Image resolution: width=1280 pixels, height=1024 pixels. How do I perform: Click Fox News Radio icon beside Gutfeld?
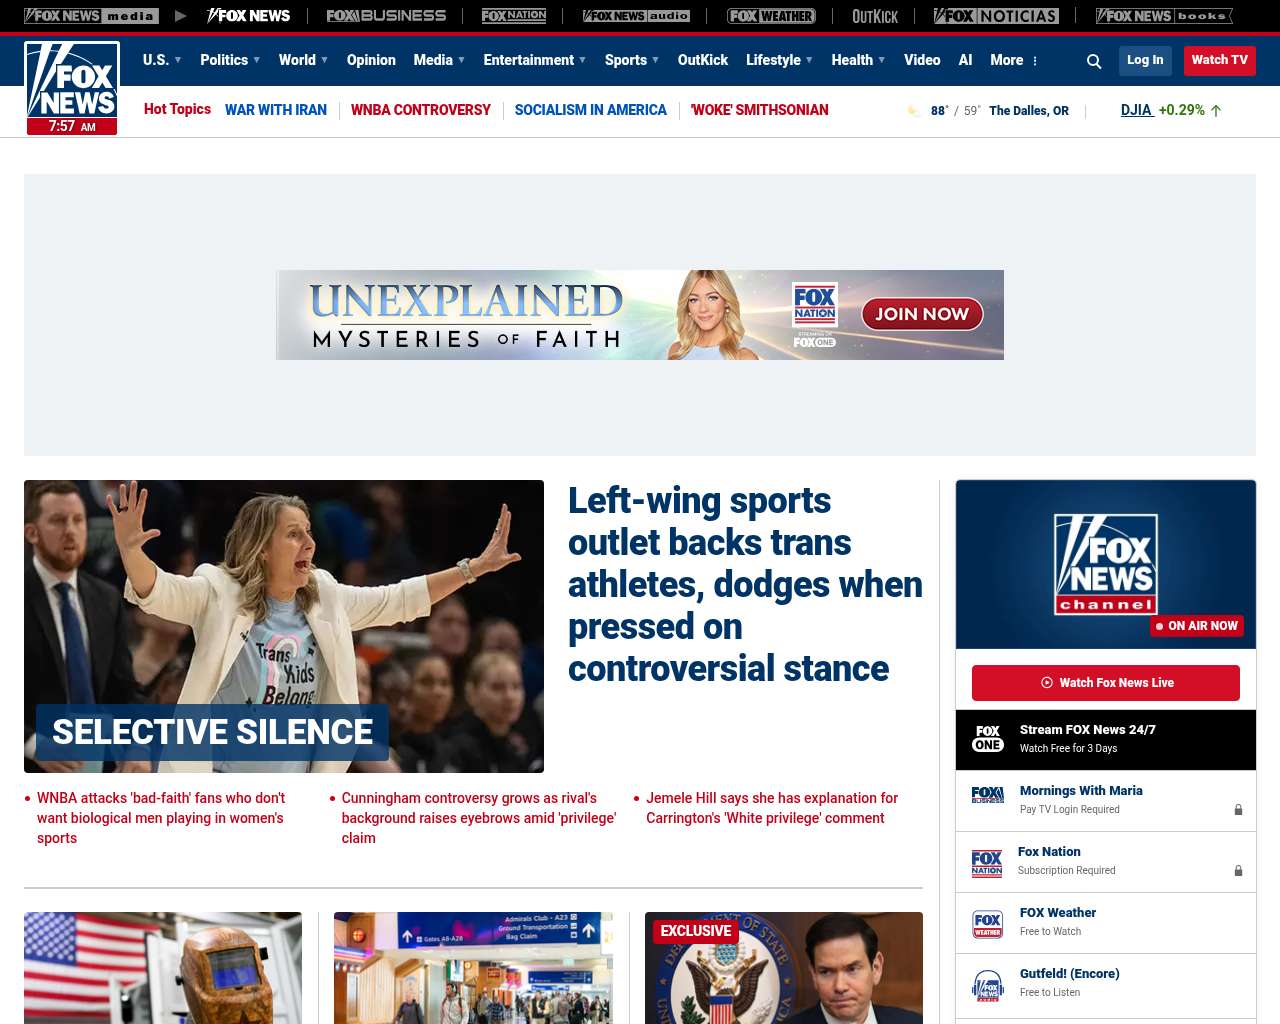(x=988, y=986)
